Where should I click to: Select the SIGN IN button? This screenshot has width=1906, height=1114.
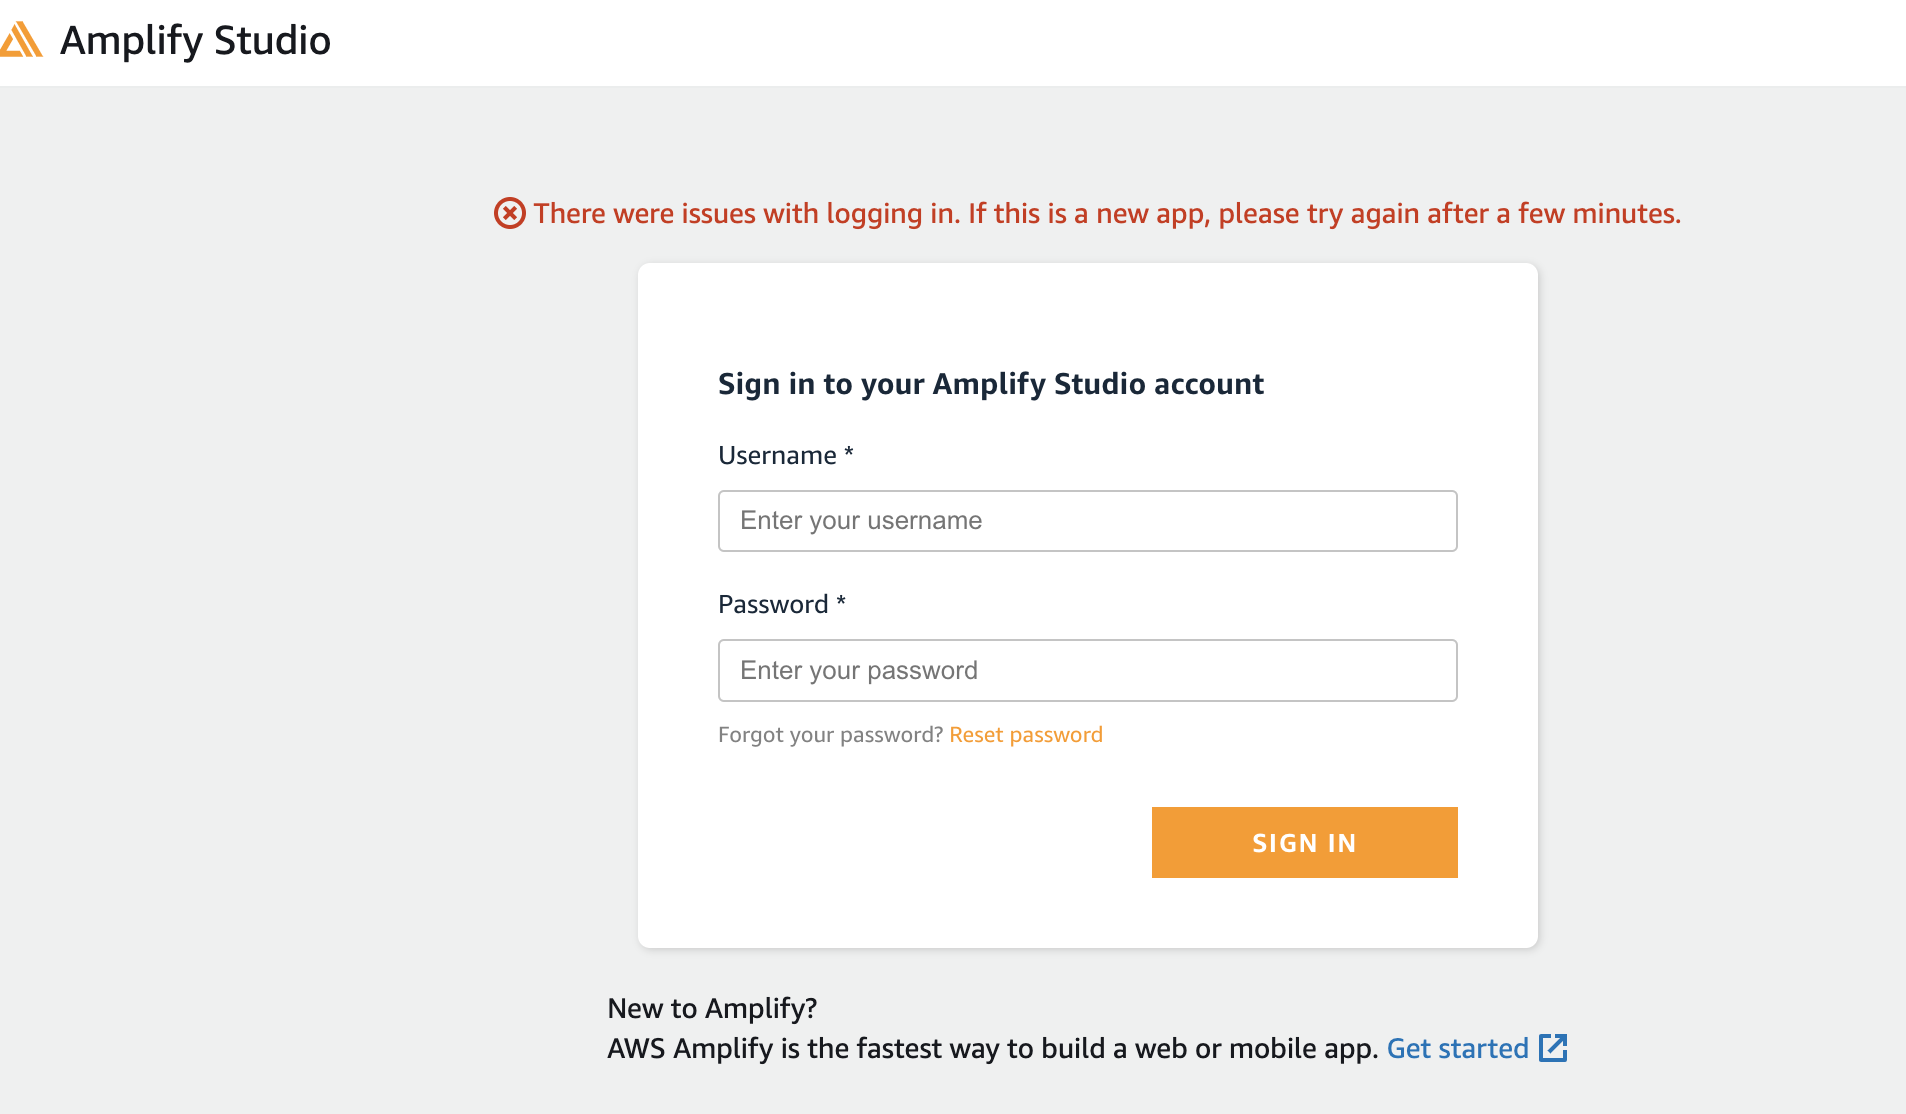[x=1304, y=842]
